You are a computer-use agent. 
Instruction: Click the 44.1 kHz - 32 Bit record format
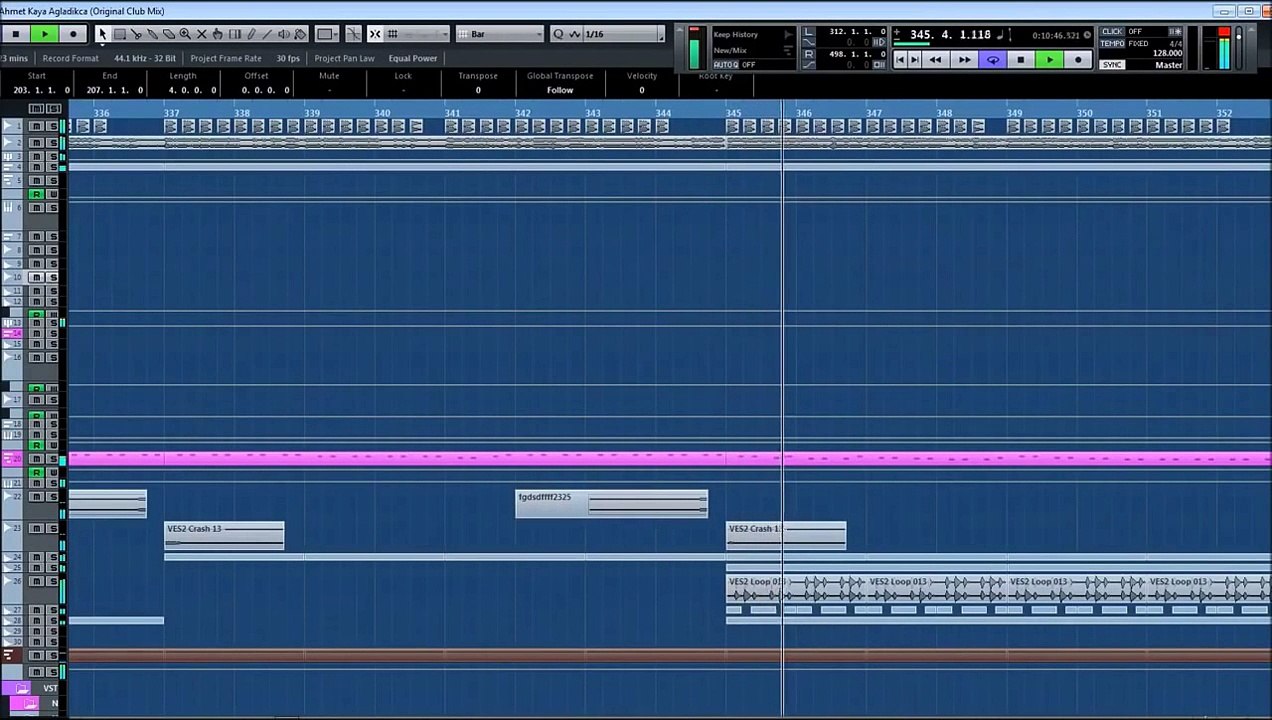click(x=145, y=58)
